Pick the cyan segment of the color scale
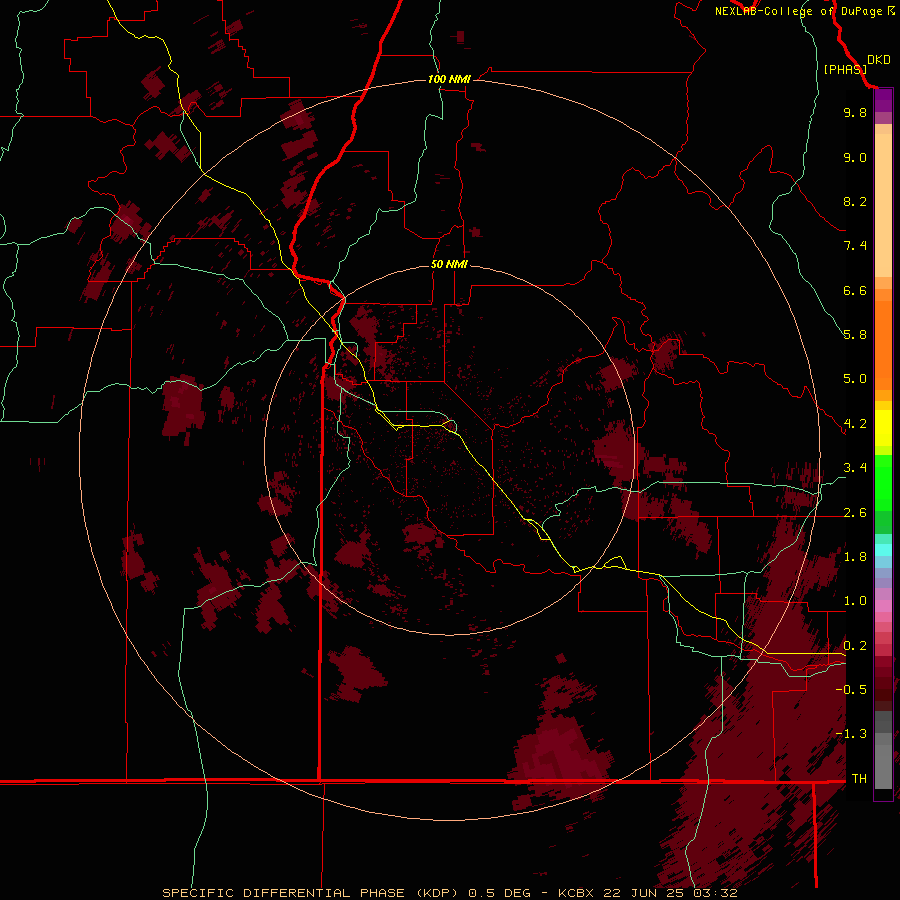Screen dimensions: 900x900 [883, 550]
